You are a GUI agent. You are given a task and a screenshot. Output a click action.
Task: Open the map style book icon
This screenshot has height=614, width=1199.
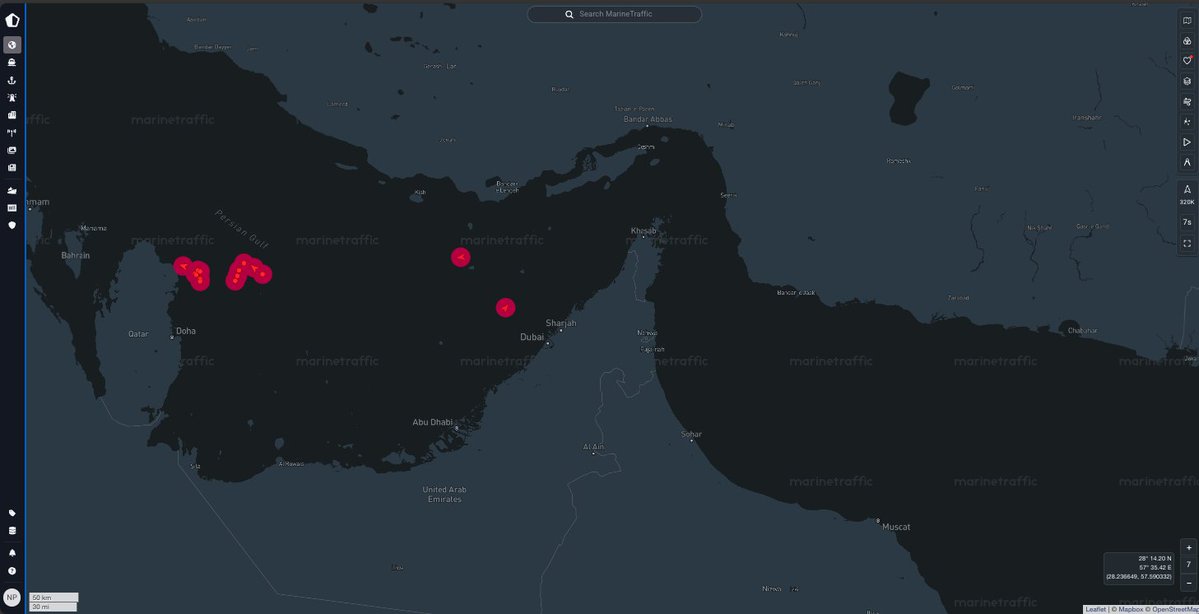click(1187, 21)
